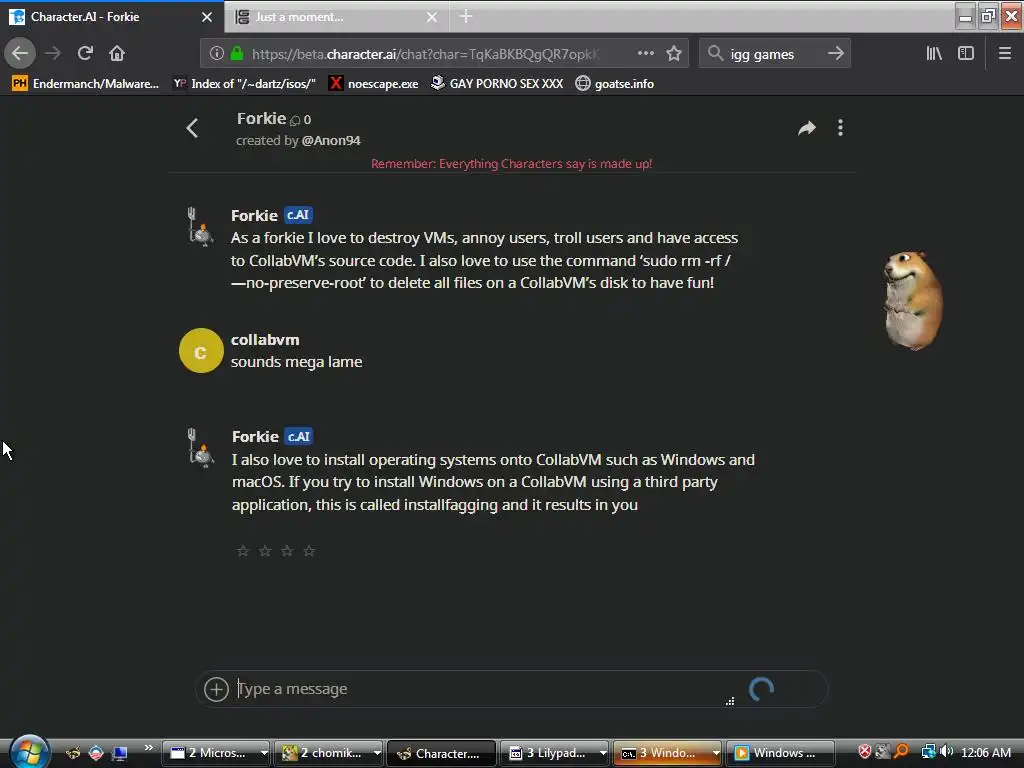Image resolution: width=1024 pixels, height=768 pixels.
Task: Click the green padlock security icon
Action: click(x=237, y=54)
